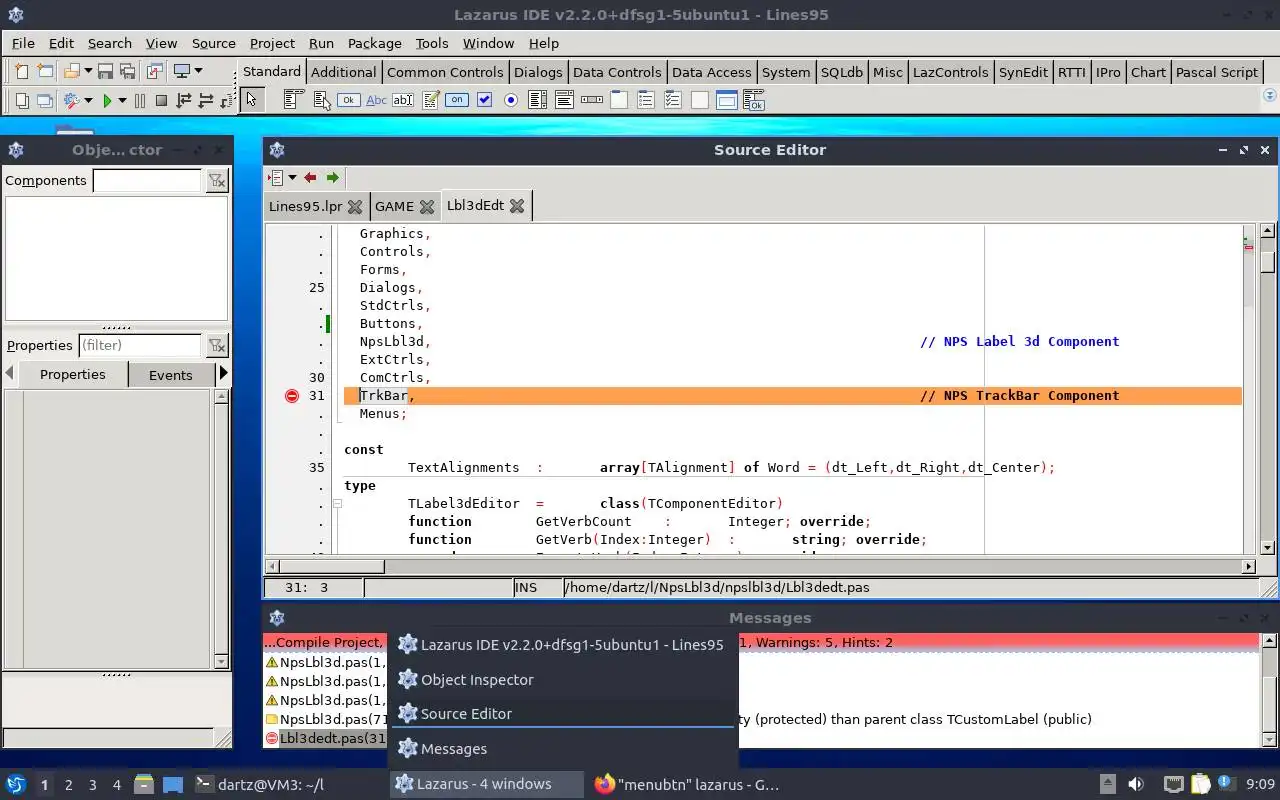Click the View Forms icon
This screenshot has width=1280, height=800.
coord(45,100)
